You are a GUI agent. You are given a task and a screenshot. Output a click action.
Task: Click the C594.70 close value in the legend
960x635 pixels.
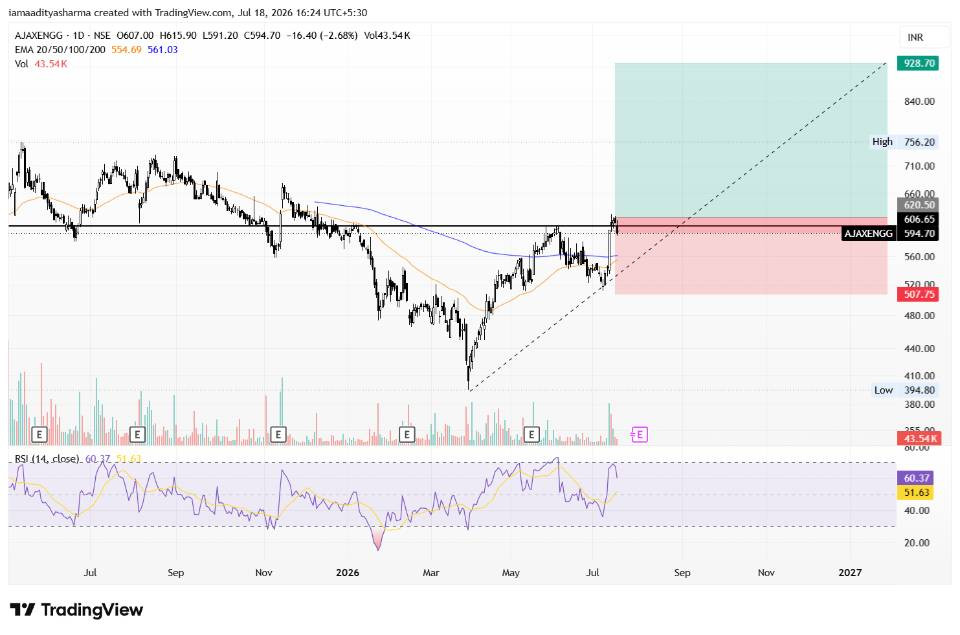[x=262, y=36]
